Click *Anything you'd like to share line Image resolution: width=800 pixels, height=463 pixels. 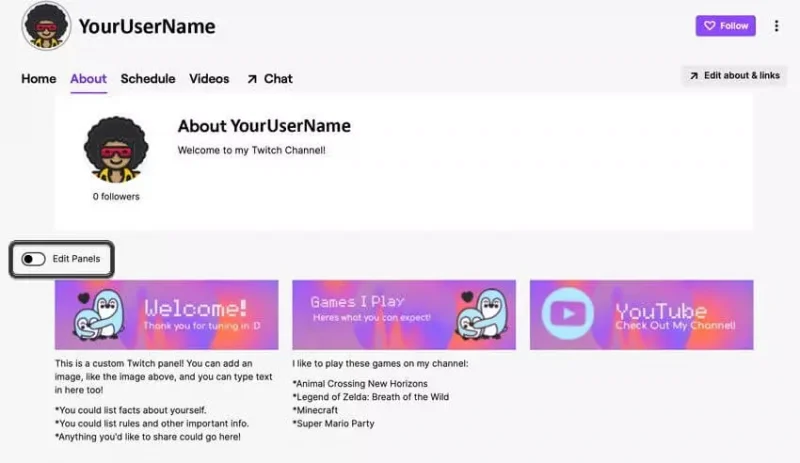(x=147, y=436)
